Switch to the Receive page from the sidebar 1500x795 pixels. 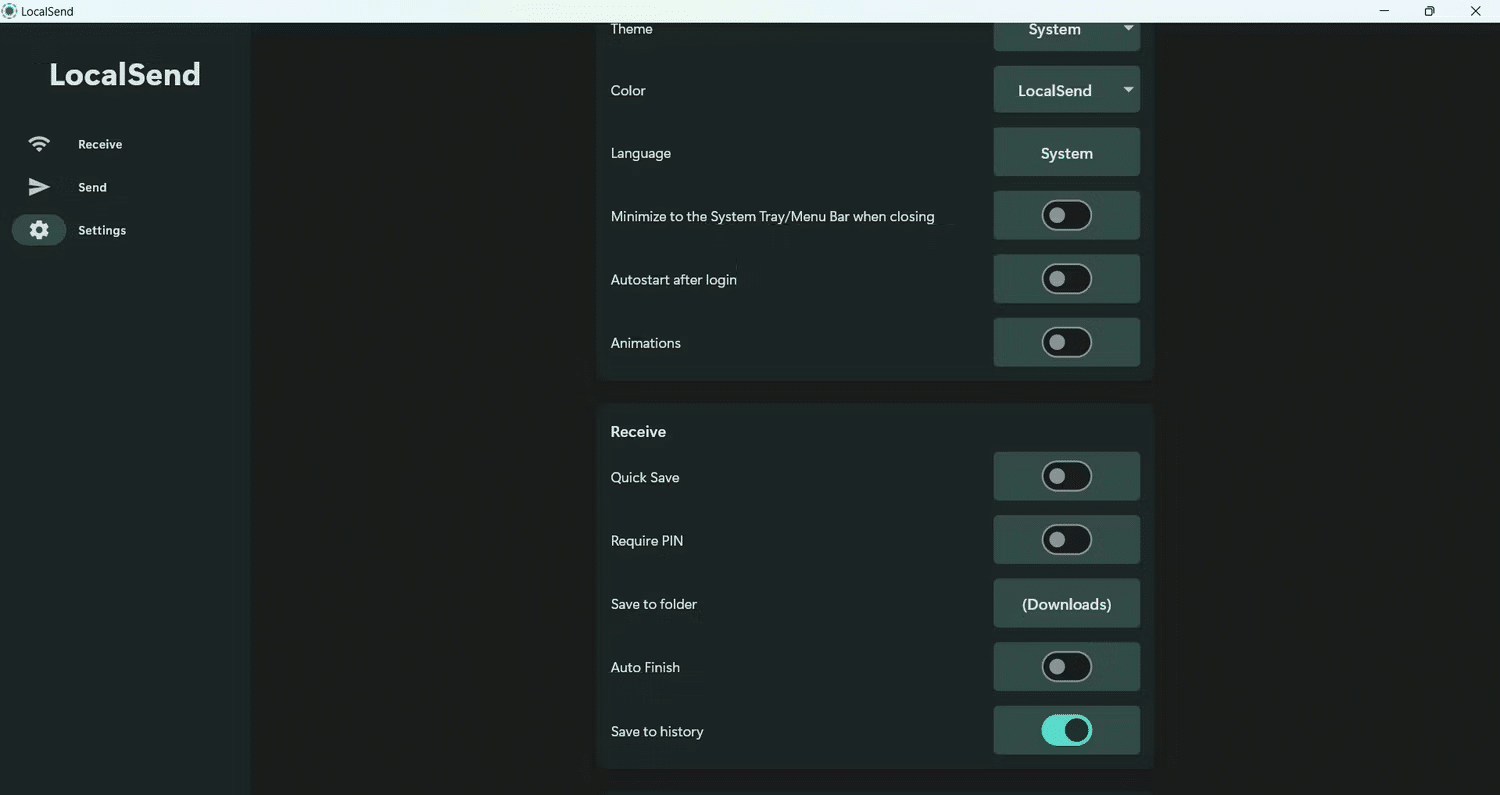pyautogui.click(x=99, y=143)
